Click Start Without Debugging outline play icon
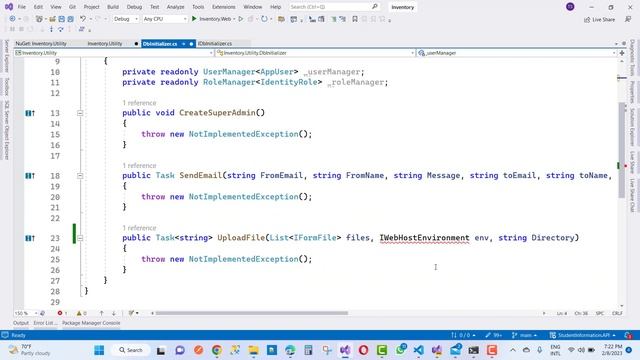 (241, 19)
